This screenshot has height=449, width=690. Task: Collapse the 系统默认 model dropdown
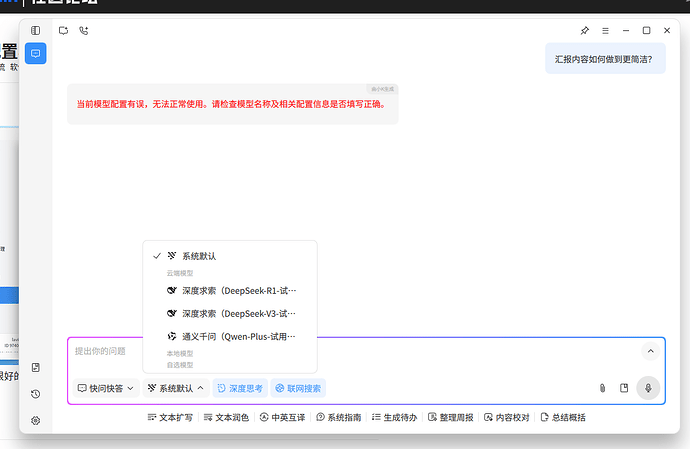click(x=176, y=388)
